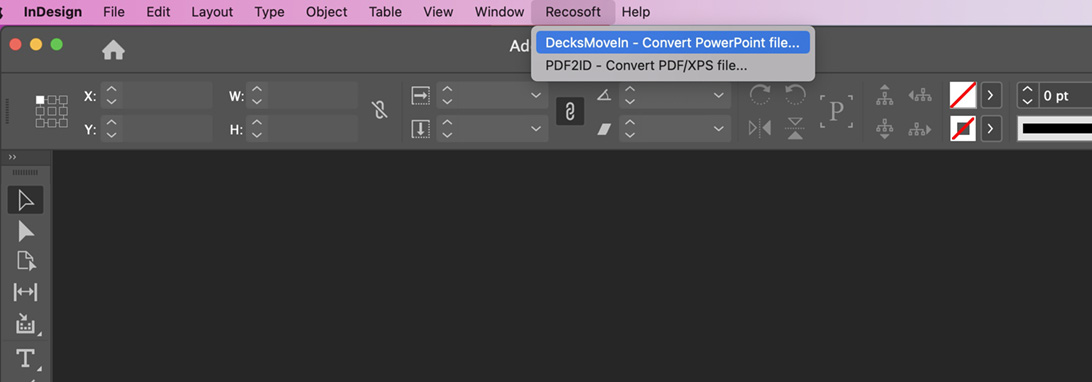Click the Height stepper
The height and width of the screenshot is (382, 1092).
pyautogui.click(x=258, y=129)
